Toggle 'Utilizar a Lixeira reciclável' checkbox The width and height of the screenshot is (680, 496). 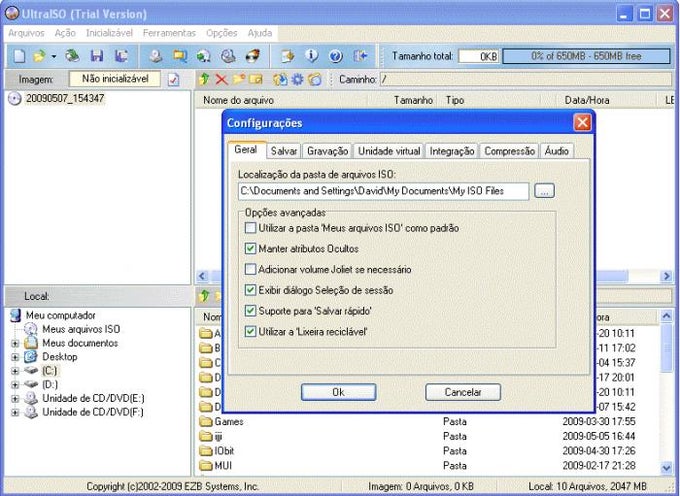[250, 331]
